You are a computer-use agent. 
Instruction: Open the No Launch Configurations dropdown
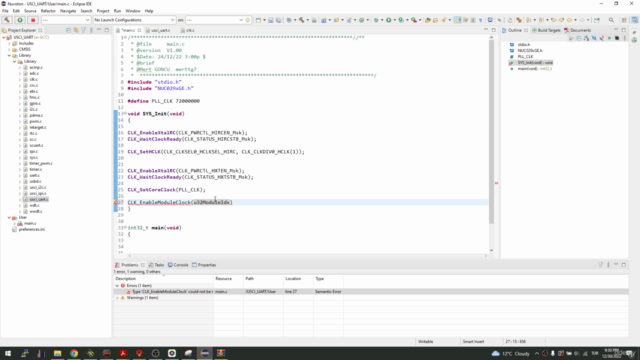click(x=134, y=20)
